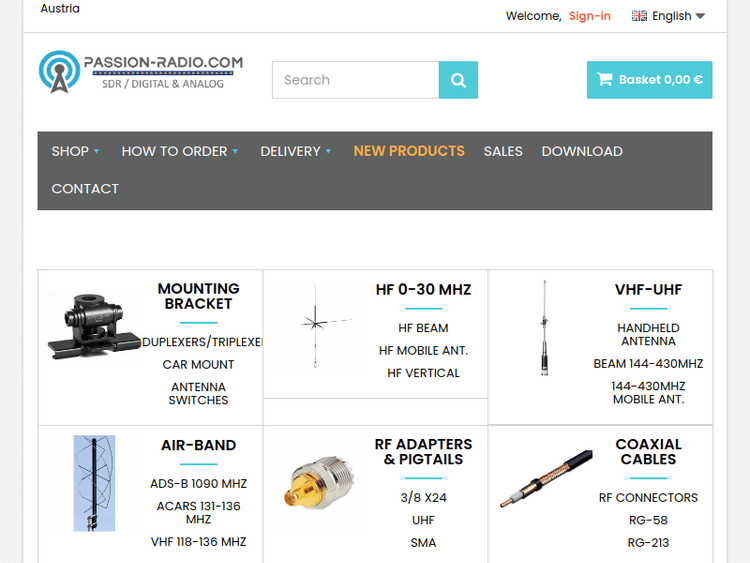This screenshot has width=750, height=563.
Task: Go to NEW PRODUCTS page
Action: [409, 151]
